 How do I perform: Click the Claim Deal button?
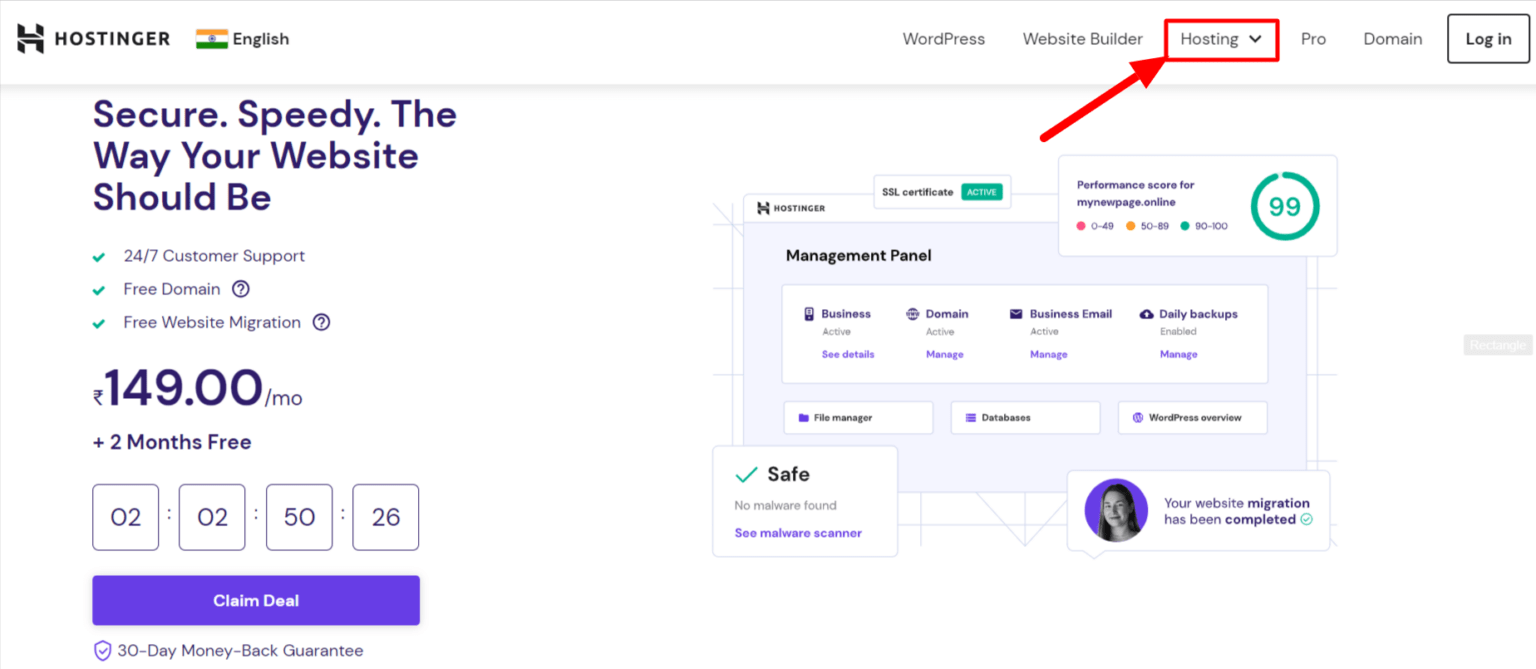(255, 600)
